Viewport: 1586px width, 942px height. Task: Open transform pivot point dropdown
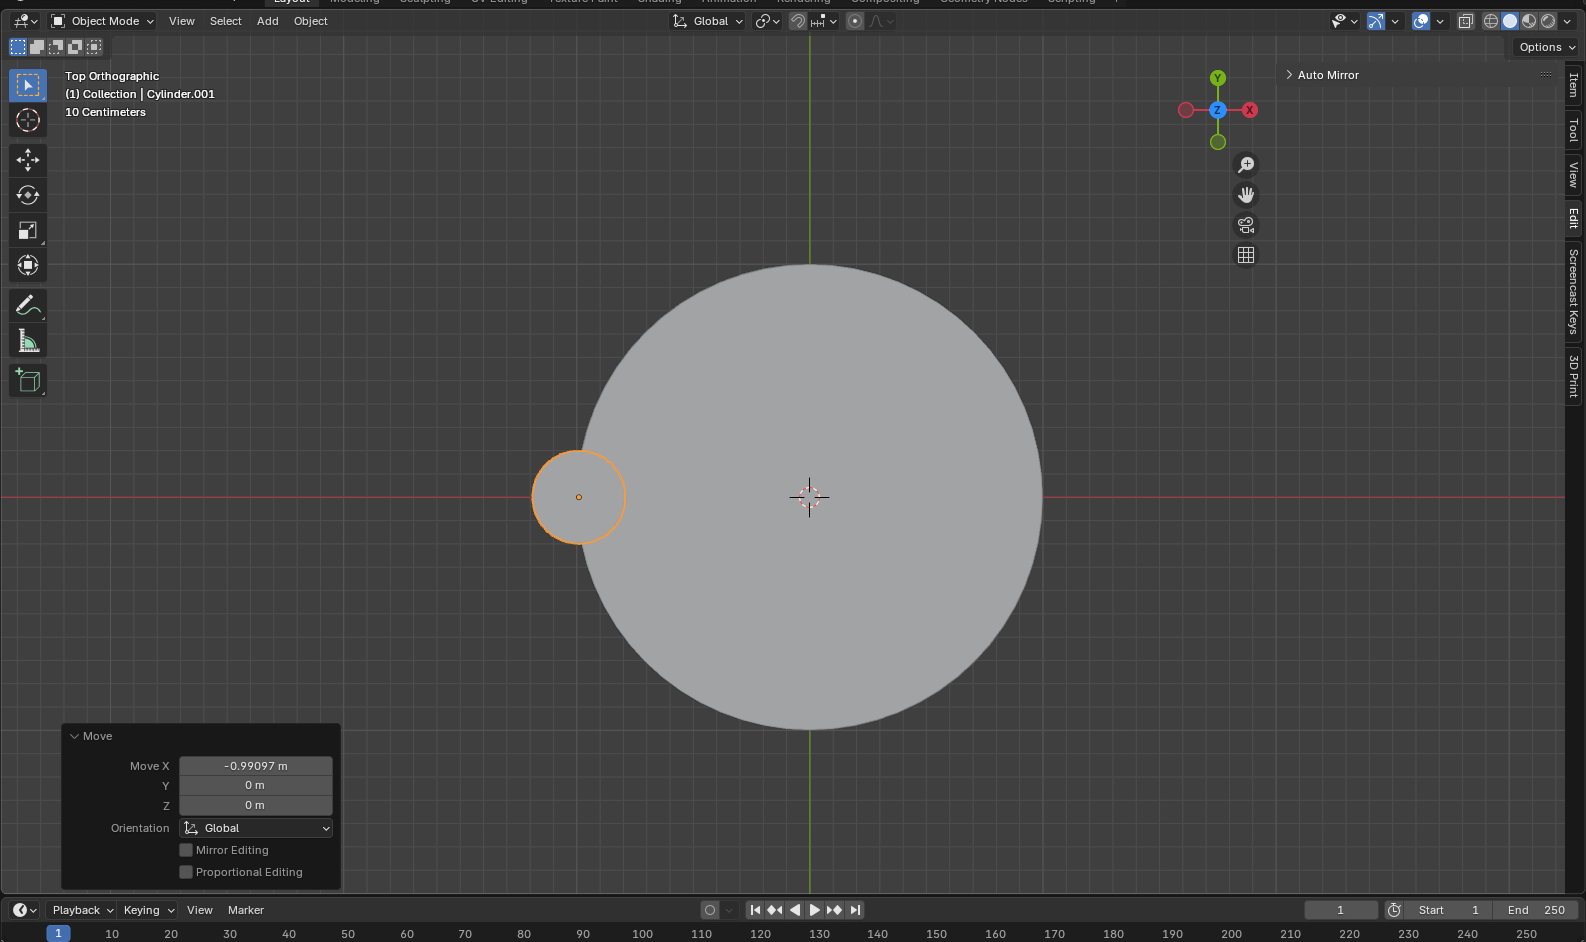(x=767, y=21)
